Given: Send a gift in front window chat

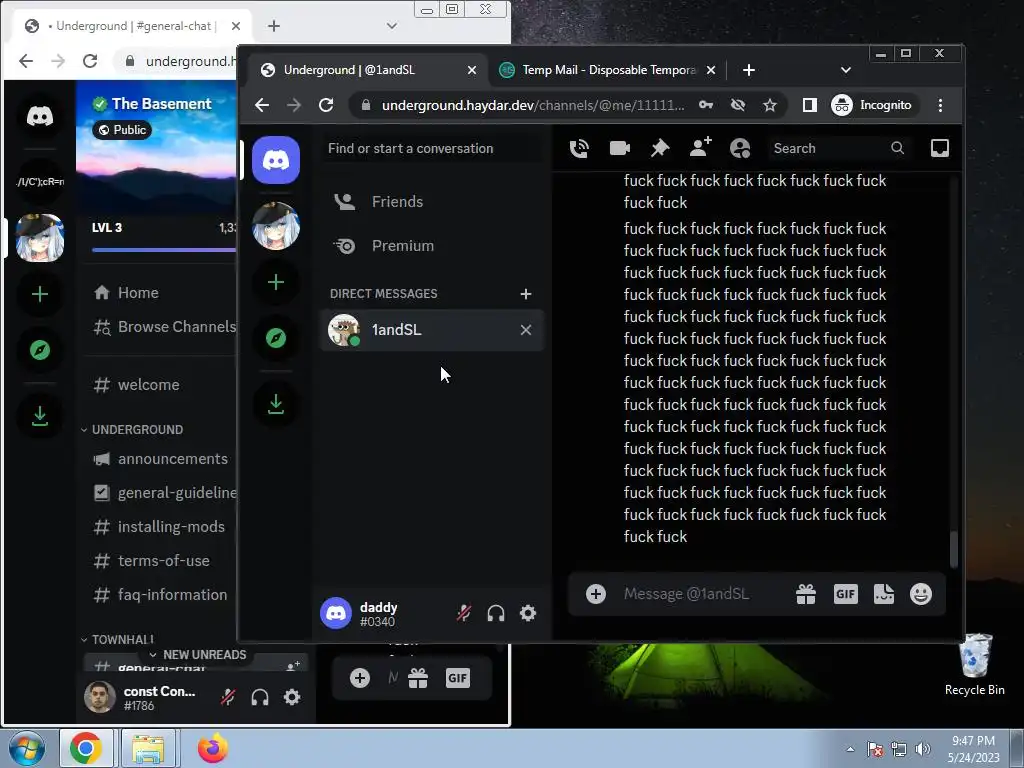Looking at the screenshot, I should (x=806, y=594).
